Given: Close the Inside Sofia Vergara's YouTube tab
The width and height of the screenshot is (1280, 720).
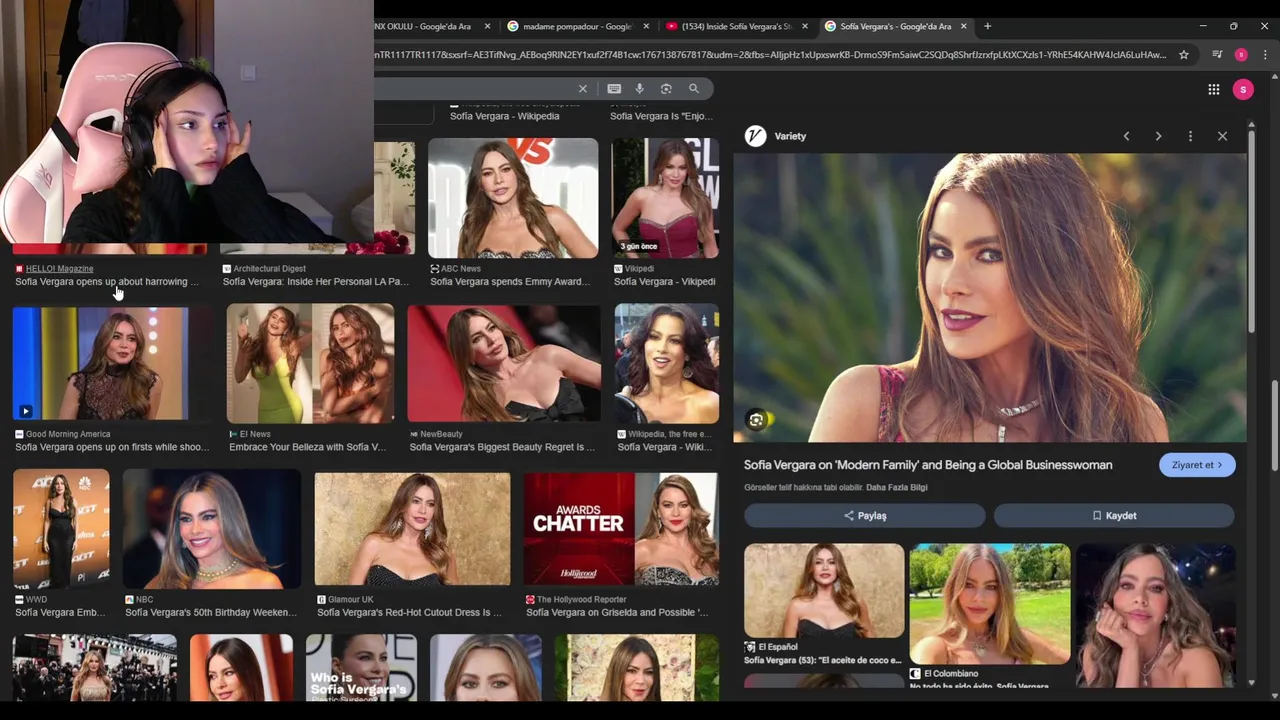Looking at the screenshot, I should click(804, 26).
